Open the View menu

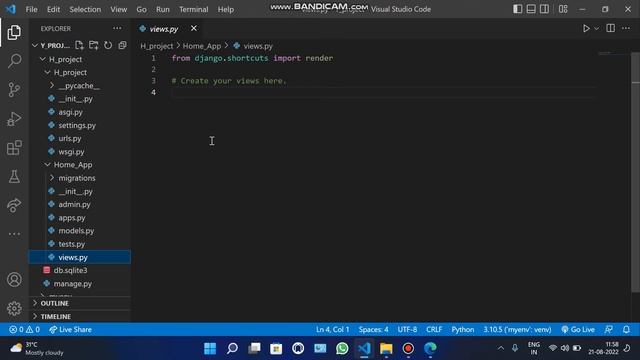[118, 9]
